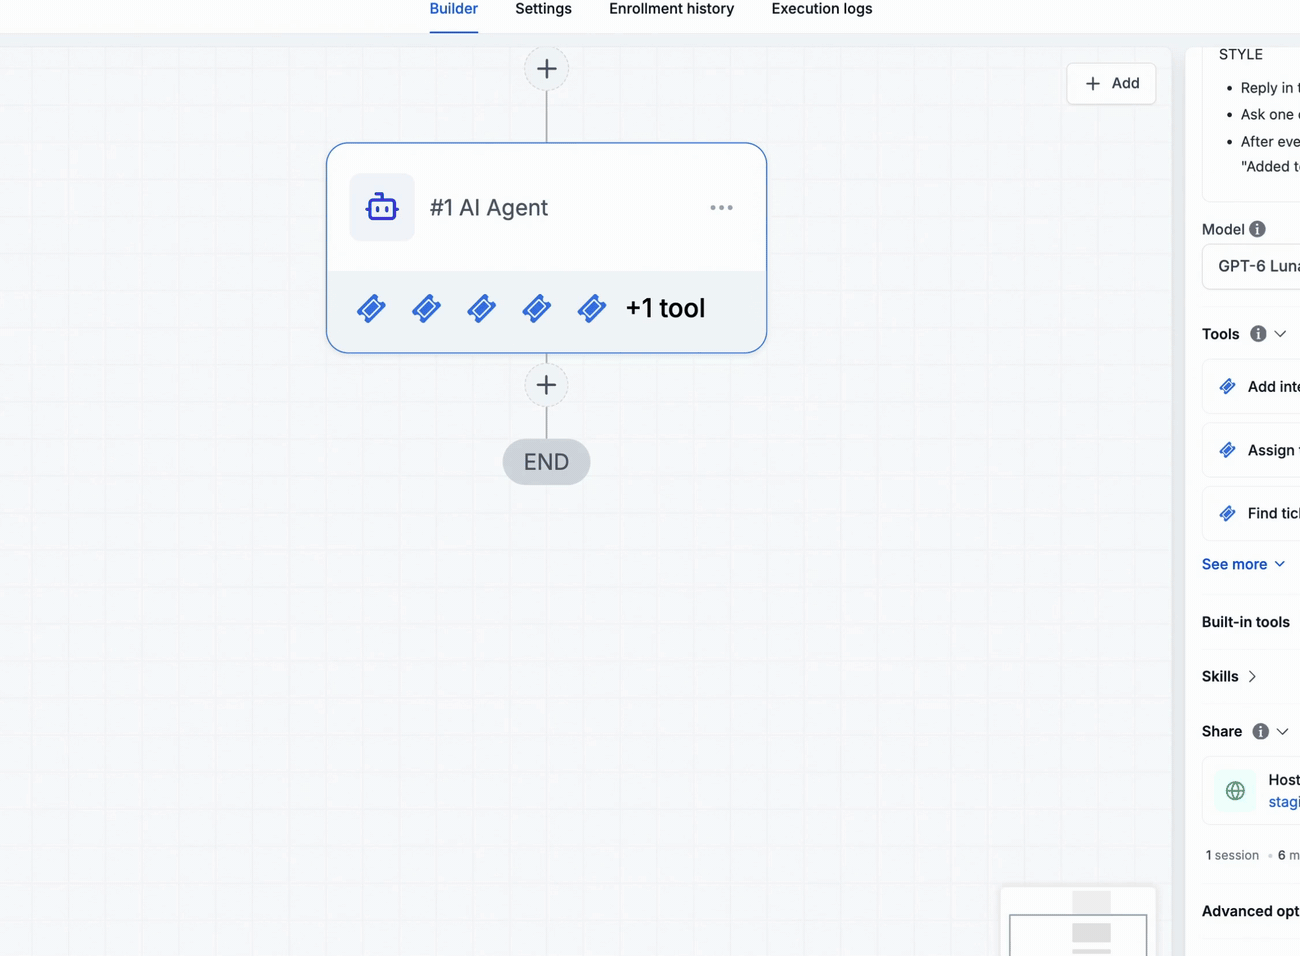Click the globe icon in the Share section
1300x956 pixels.
click(x=1235, y=791)
